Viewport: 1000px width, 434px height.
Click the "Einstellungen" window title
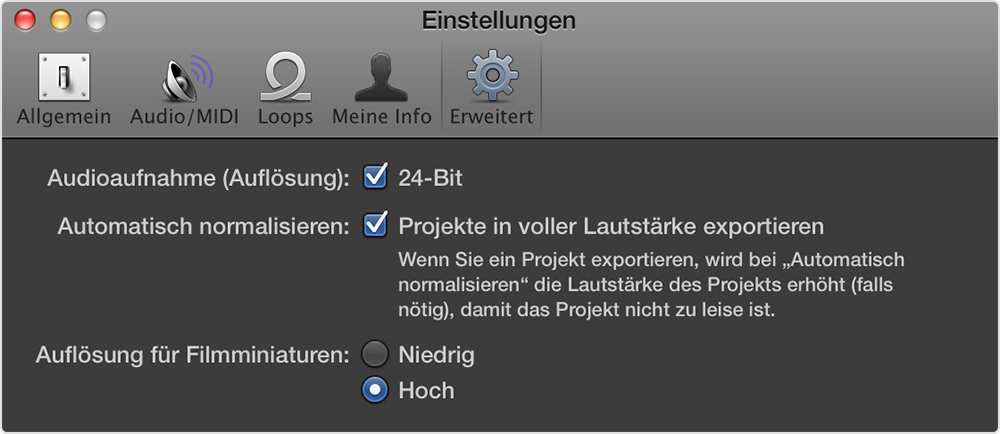(x=499, y=20)
